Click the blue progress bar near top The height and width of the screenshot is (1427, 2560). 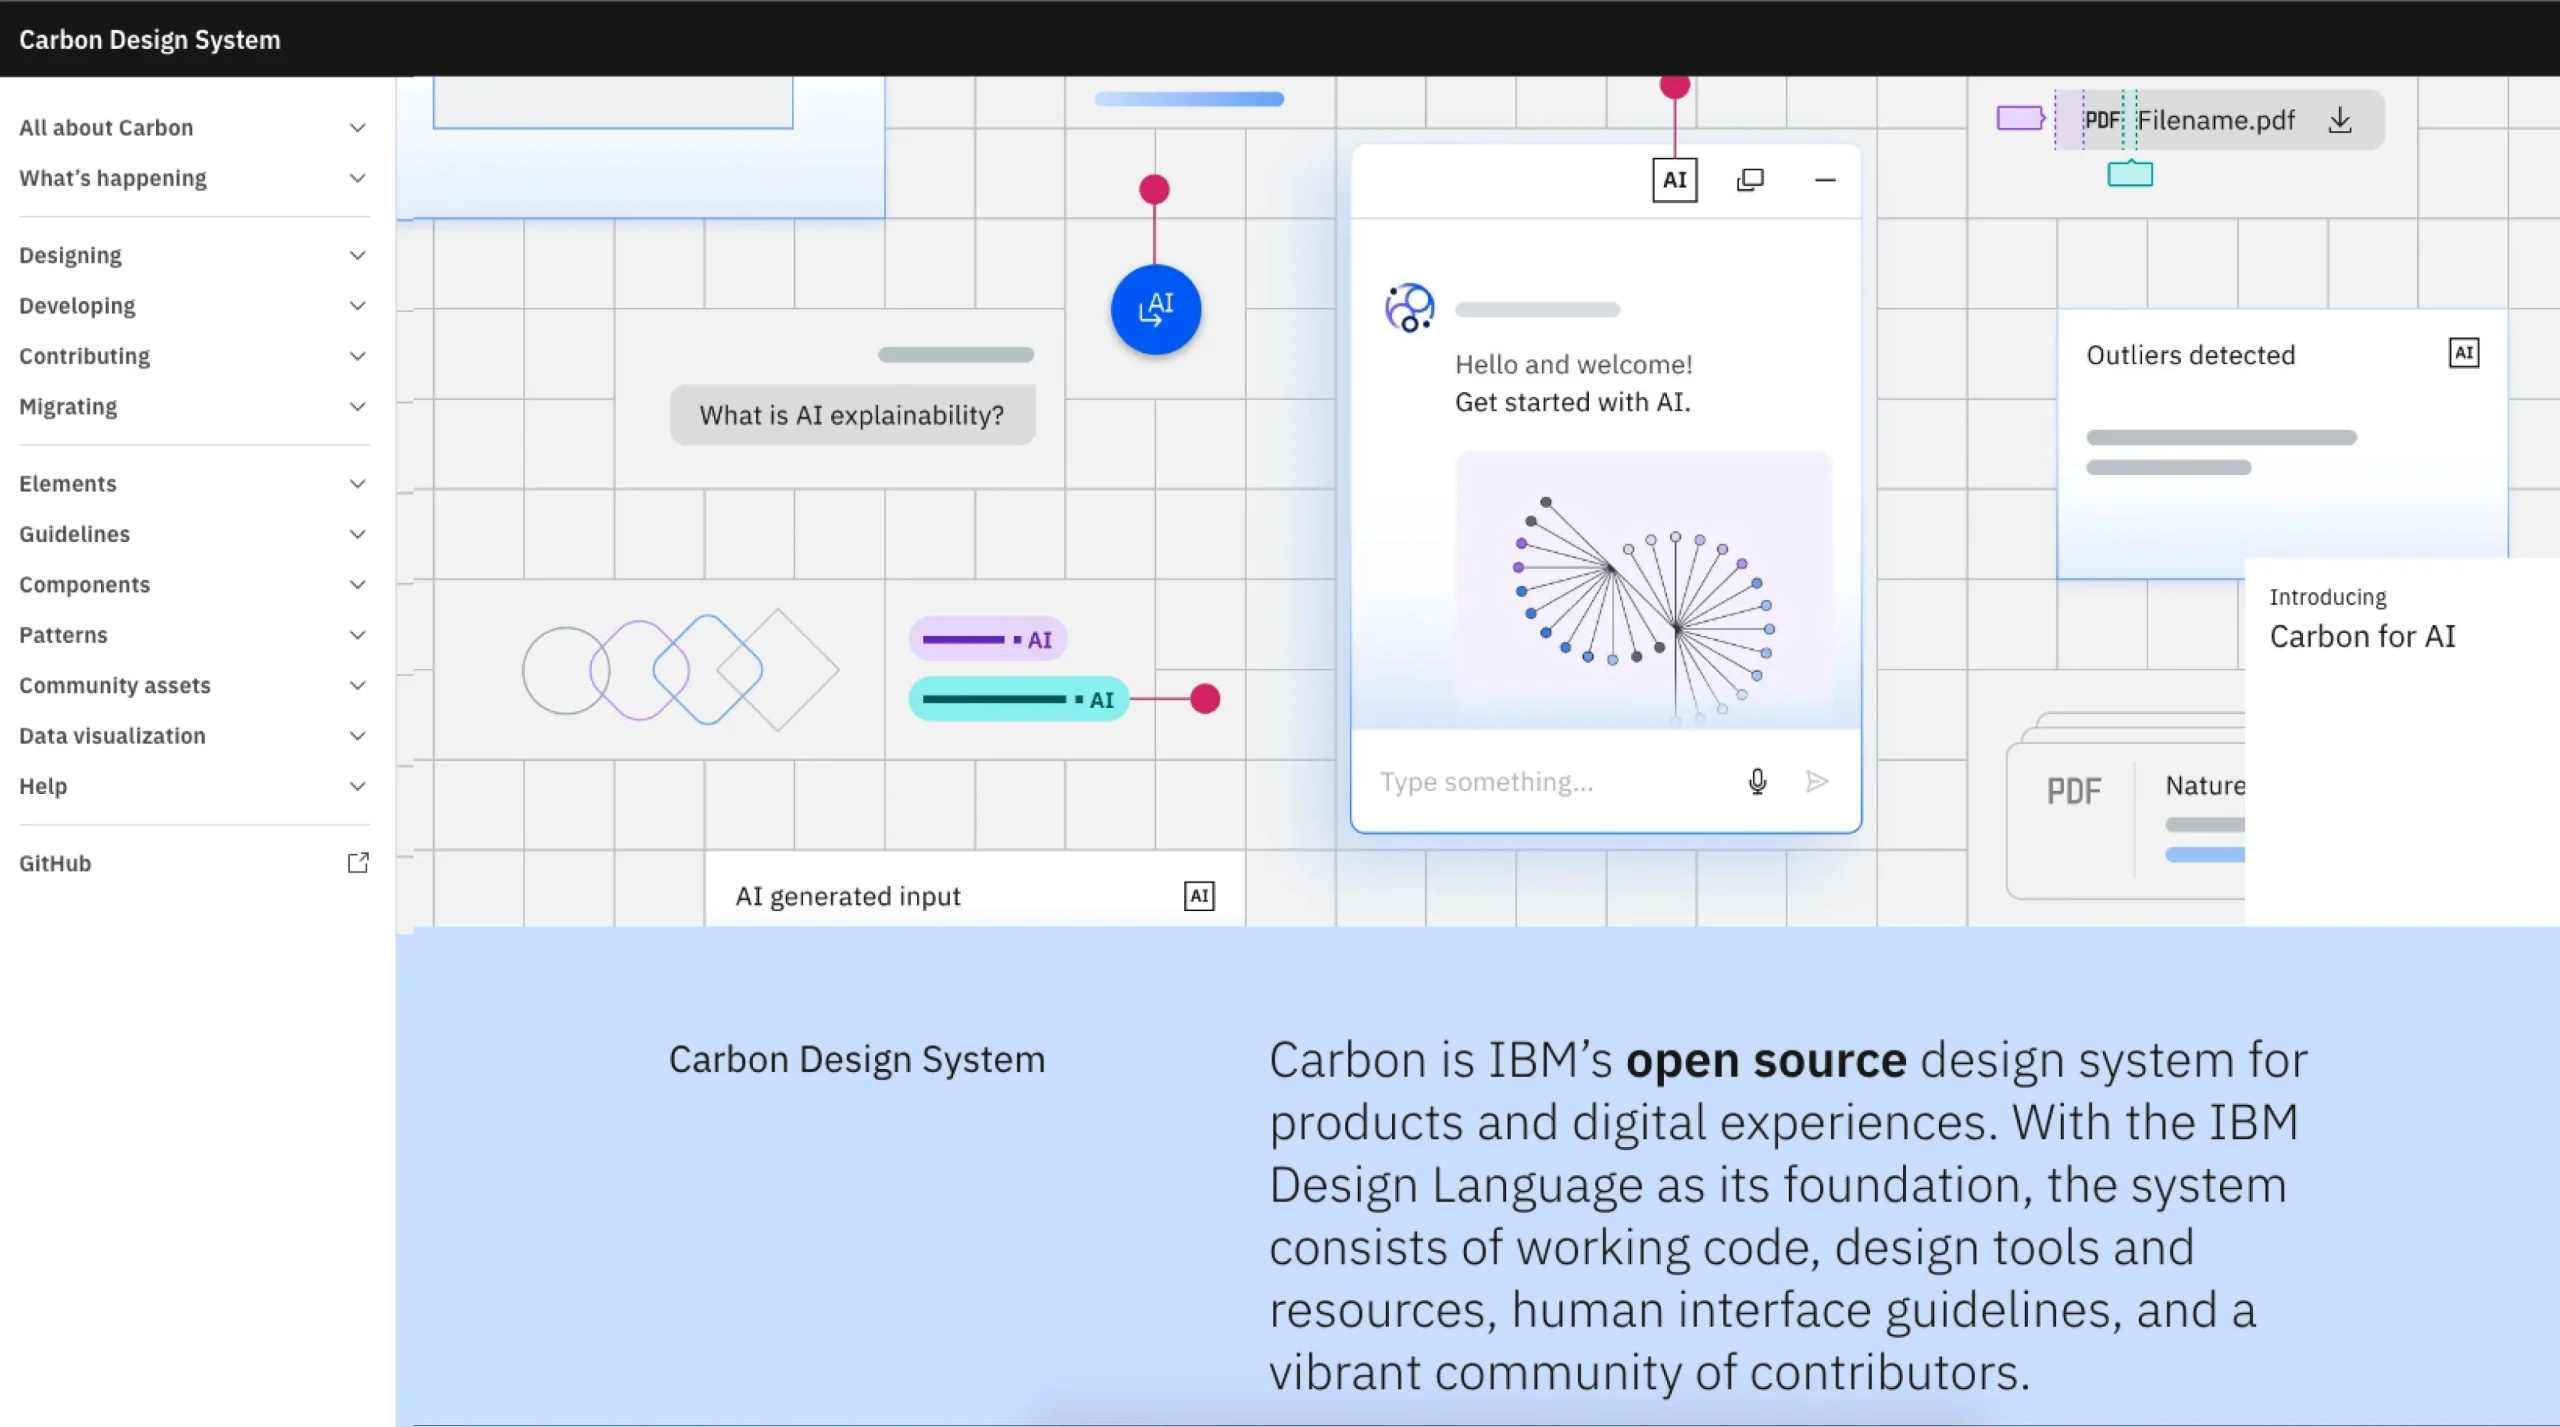pyautogui.click(x=1189, y=99)
